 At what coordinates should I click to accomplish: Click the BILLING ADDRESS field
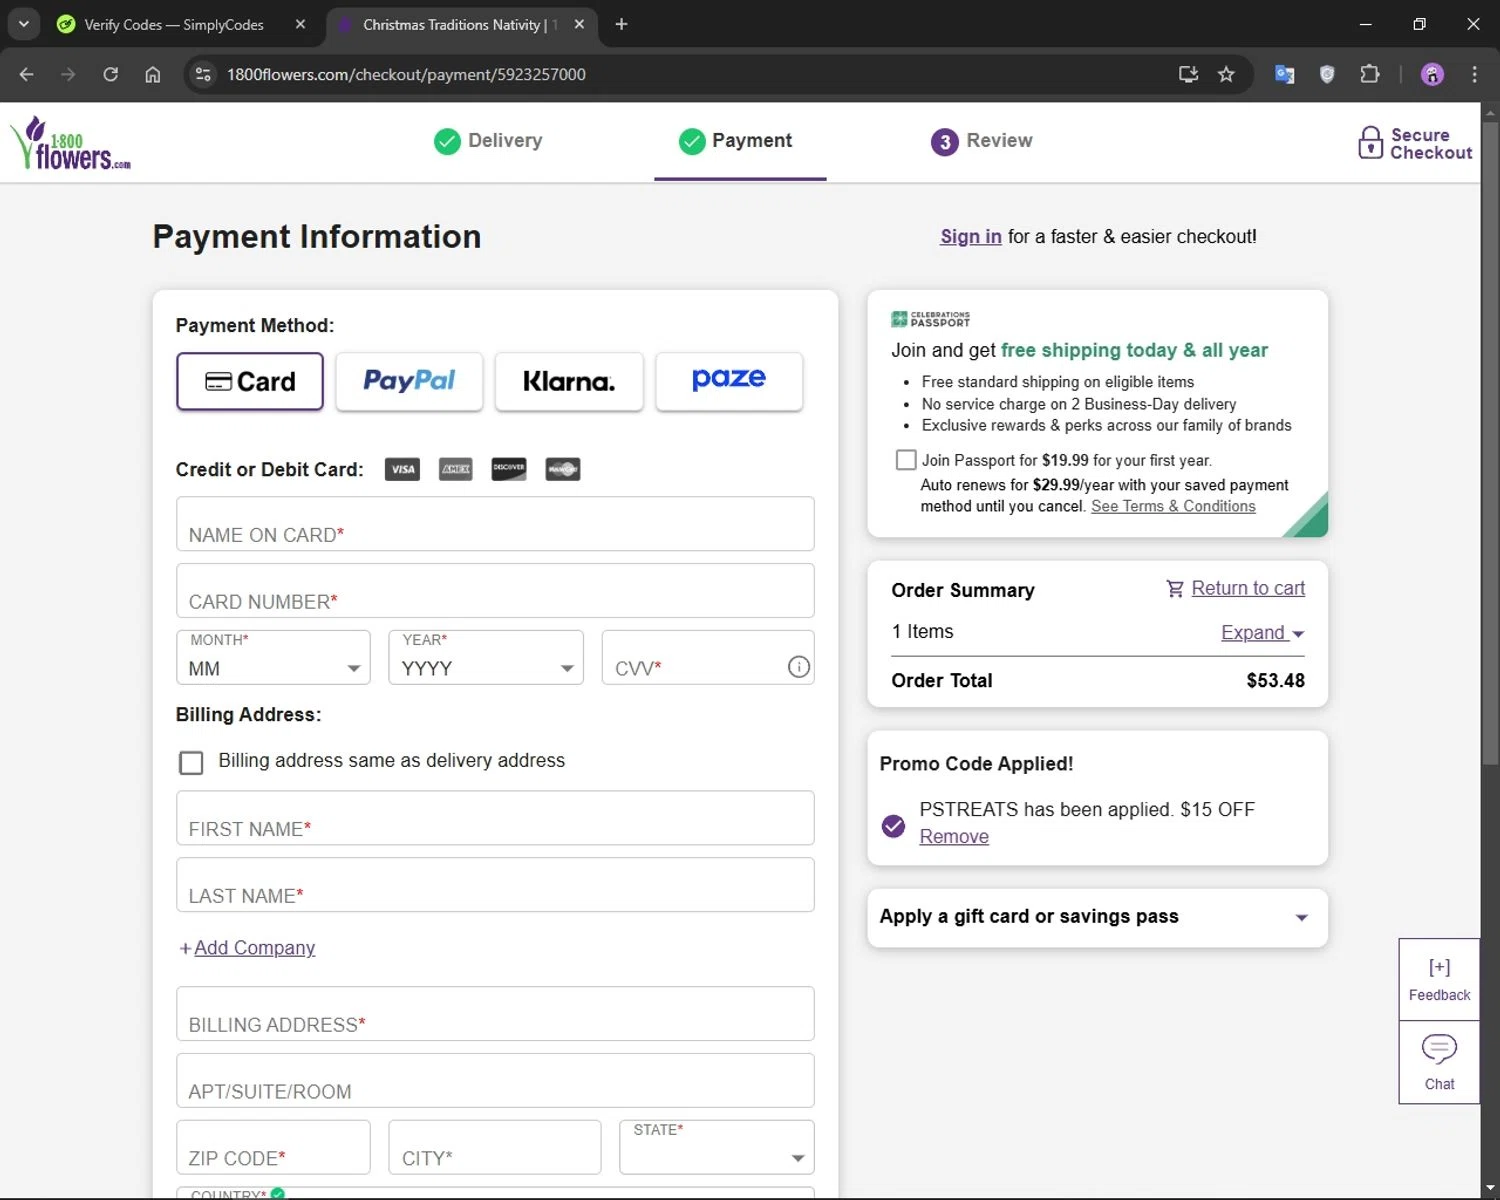pyautogui.click(x=495, y=1014)
